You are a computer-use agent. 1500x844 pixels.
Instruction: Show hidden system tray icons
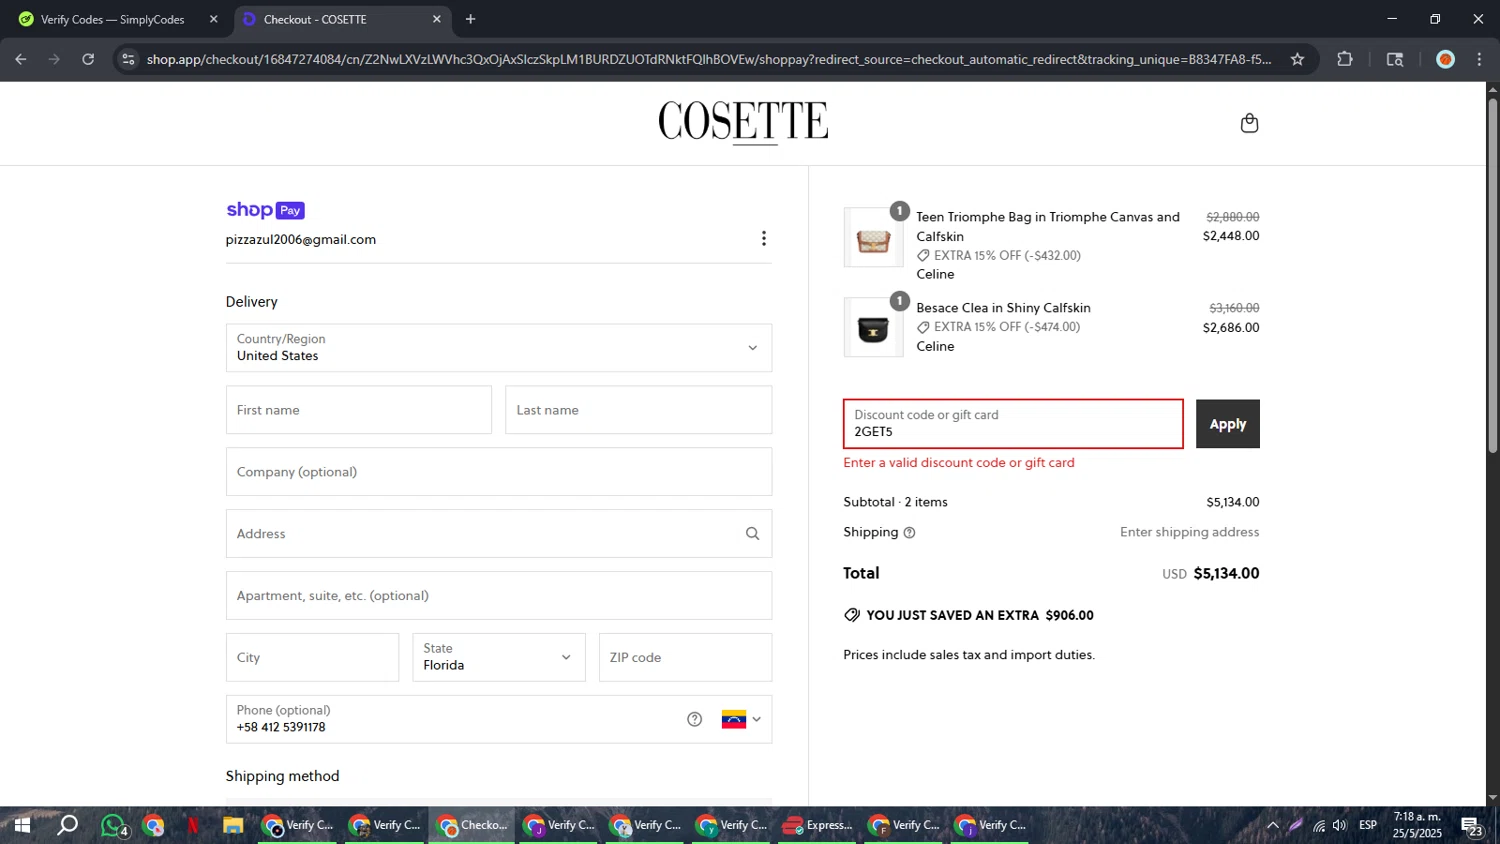click(1272, 826)
